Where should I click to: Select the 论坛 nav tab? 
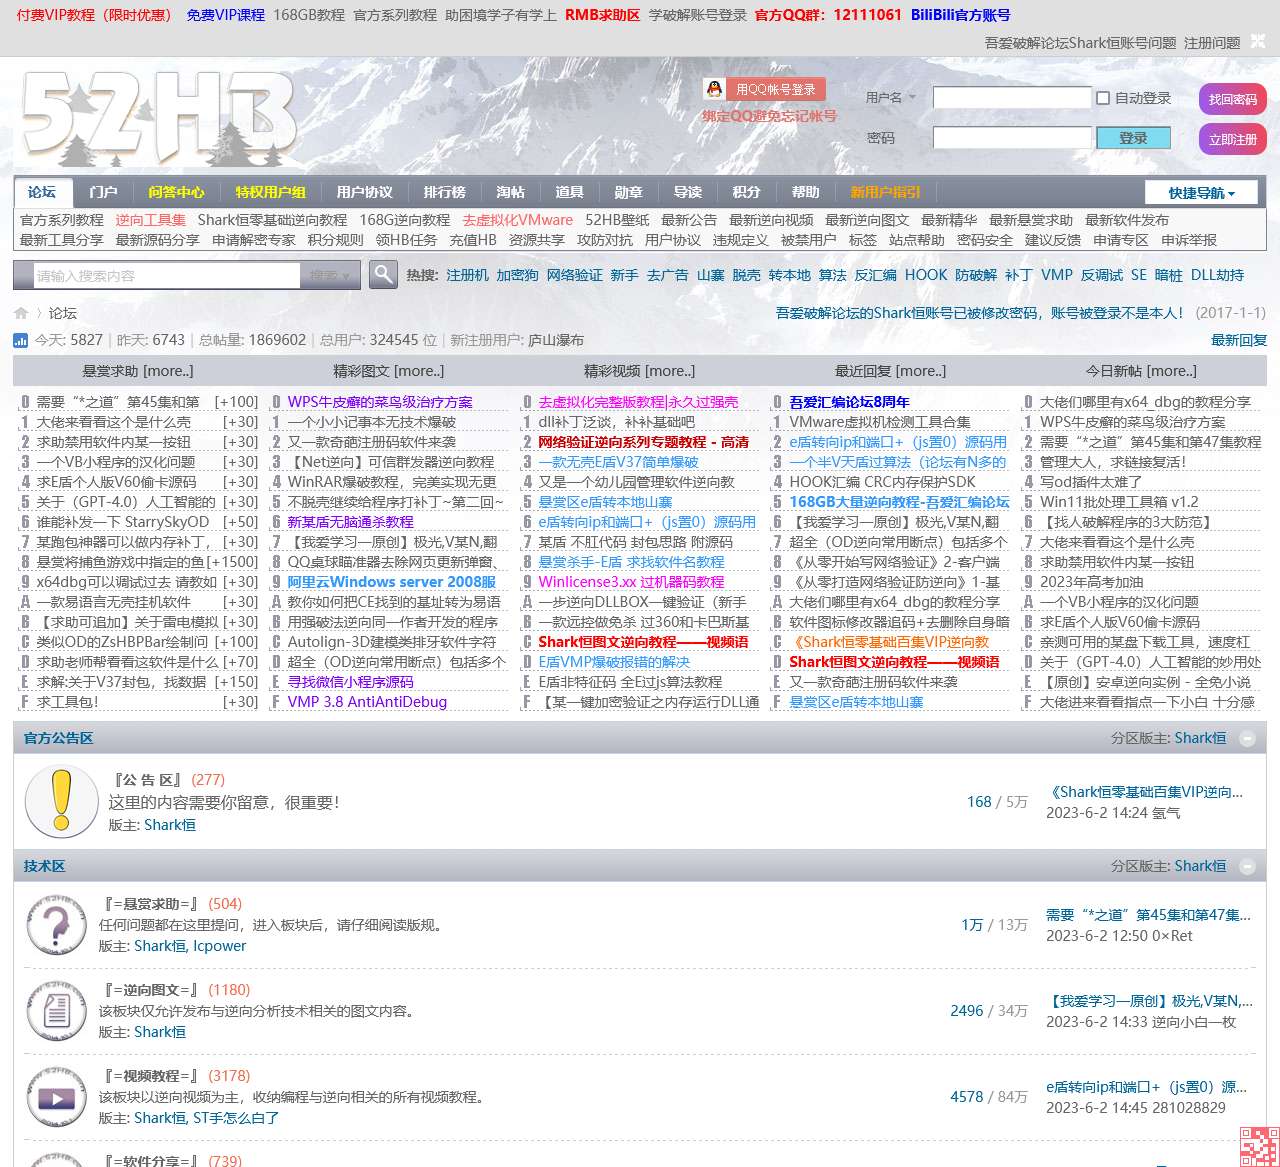click(x=42, y=192)
